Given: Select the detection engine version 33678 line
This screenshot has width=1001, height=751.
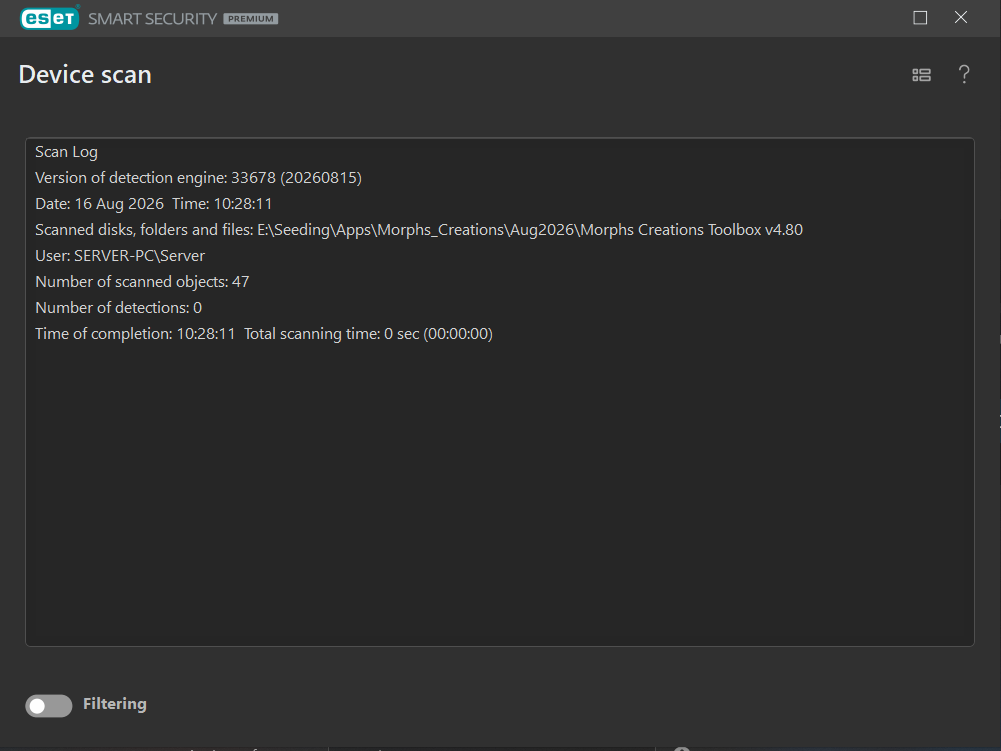Looking at the screenshot, I should 199,178.
